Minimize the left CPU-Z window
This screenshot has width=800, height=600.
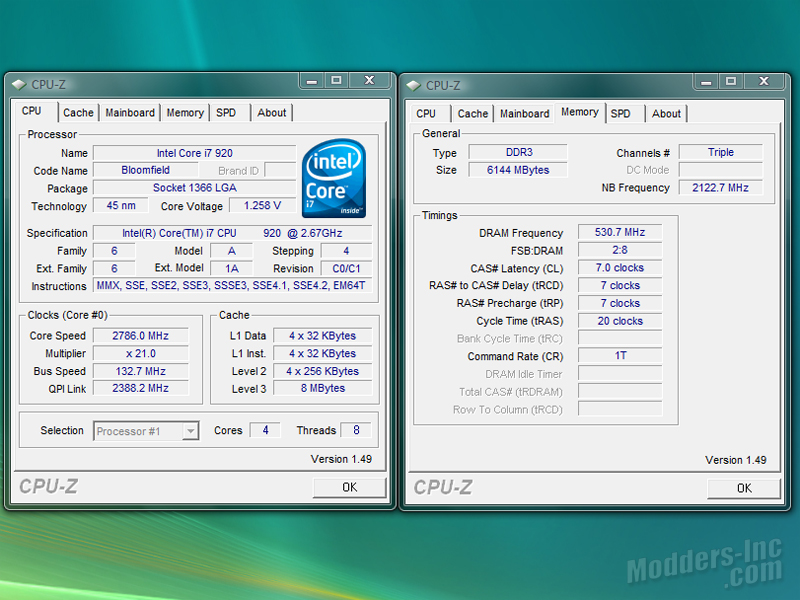[x=312, y=81]
